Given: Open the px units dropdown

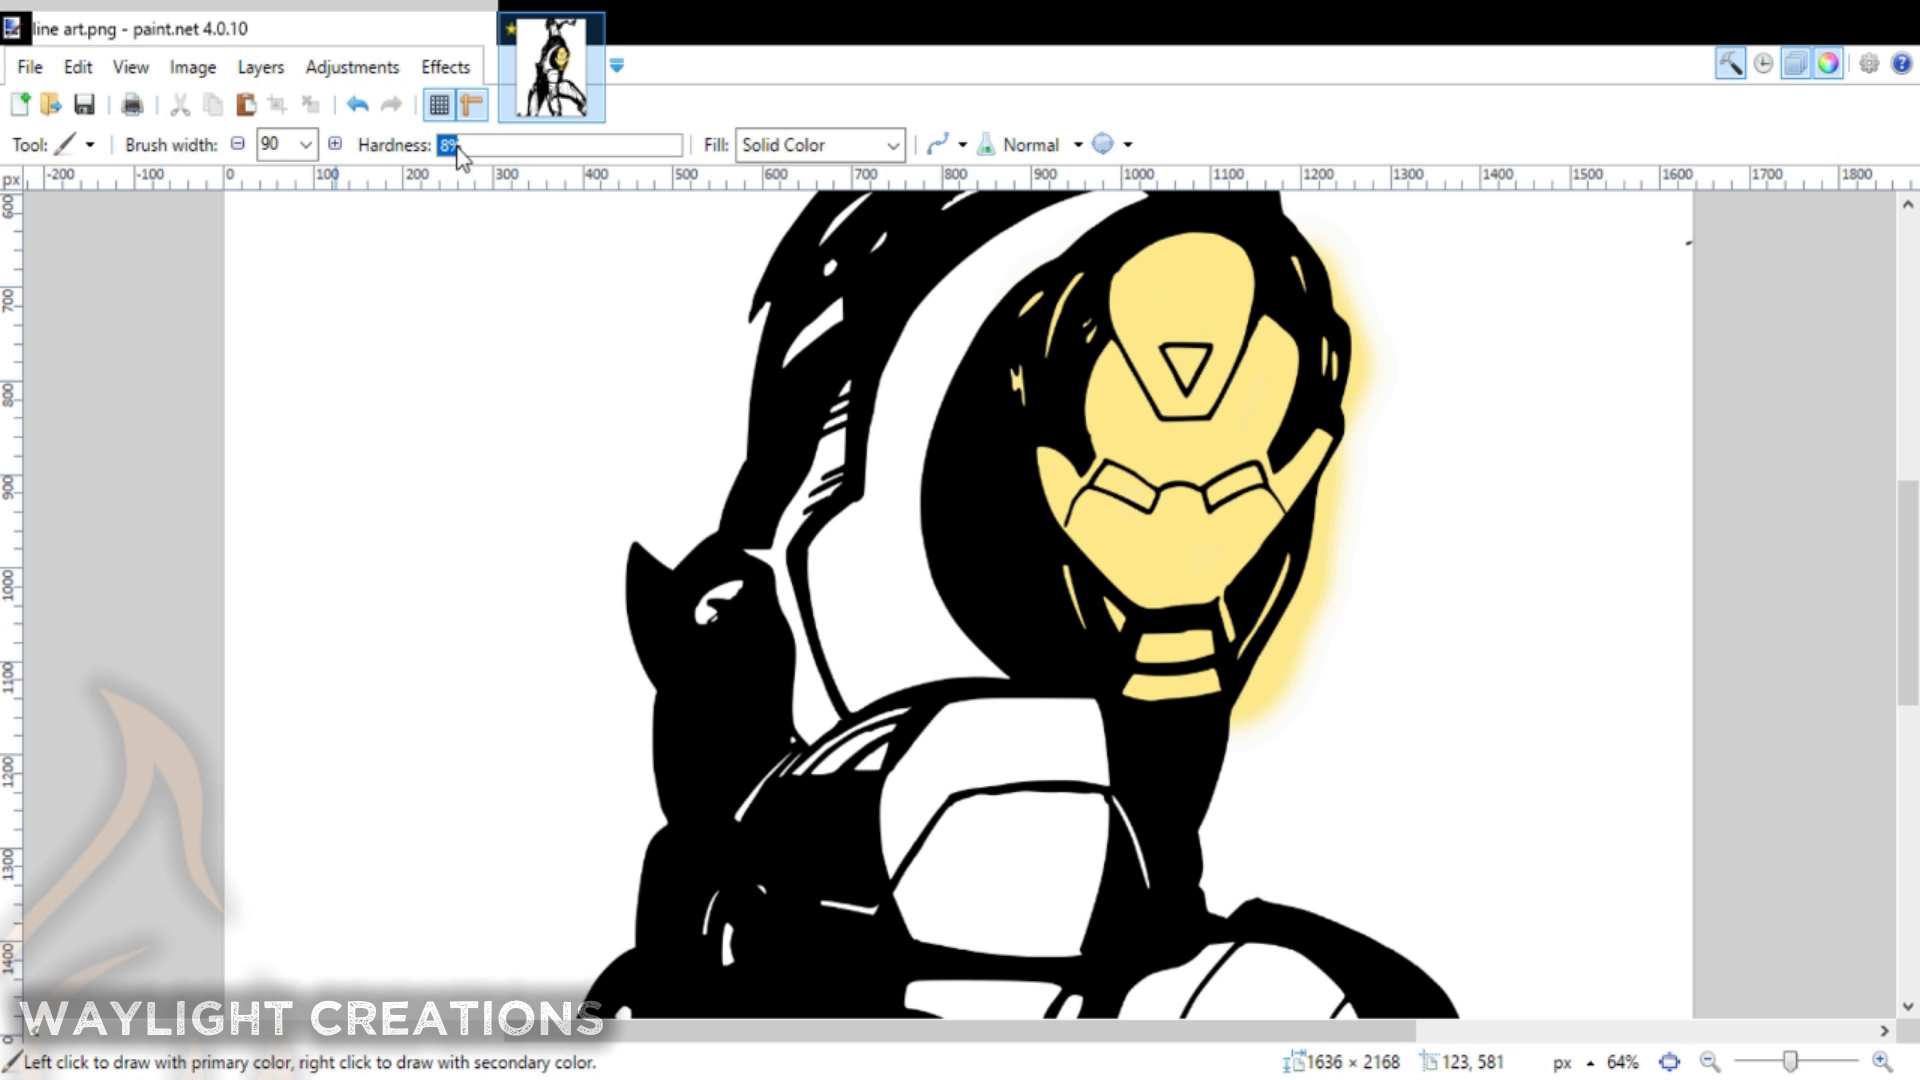Looking at the screenshot, I should coord(1574,1062).
